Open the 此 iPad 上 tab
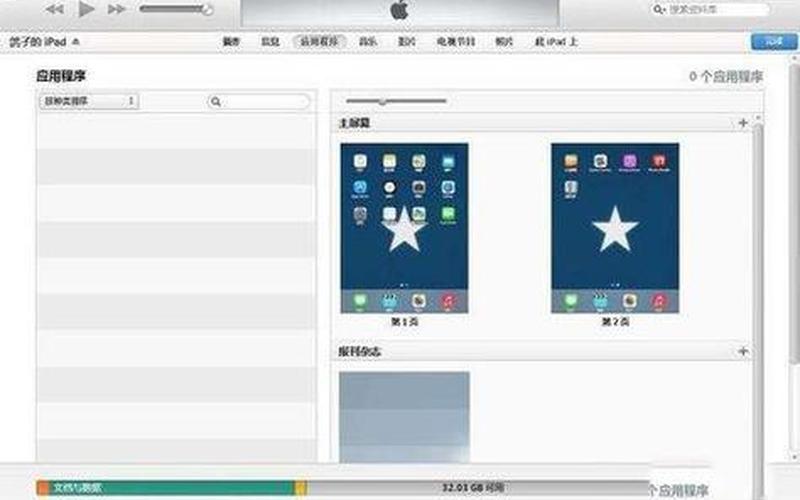Image resolution: width=800 pixels, height=500 pixels. [x=556, y=42]
